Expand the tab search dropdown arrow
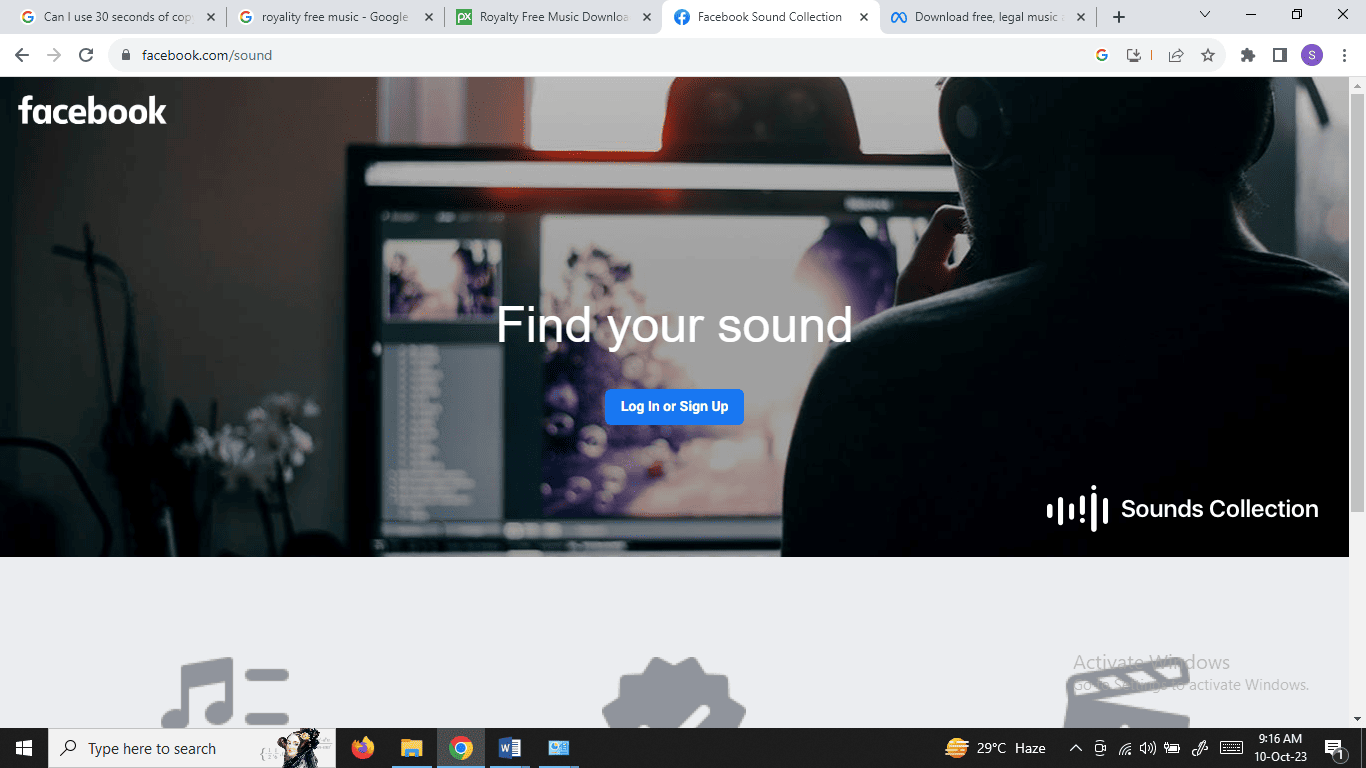Viewport: 1366px width, 768px height. 1205,15
